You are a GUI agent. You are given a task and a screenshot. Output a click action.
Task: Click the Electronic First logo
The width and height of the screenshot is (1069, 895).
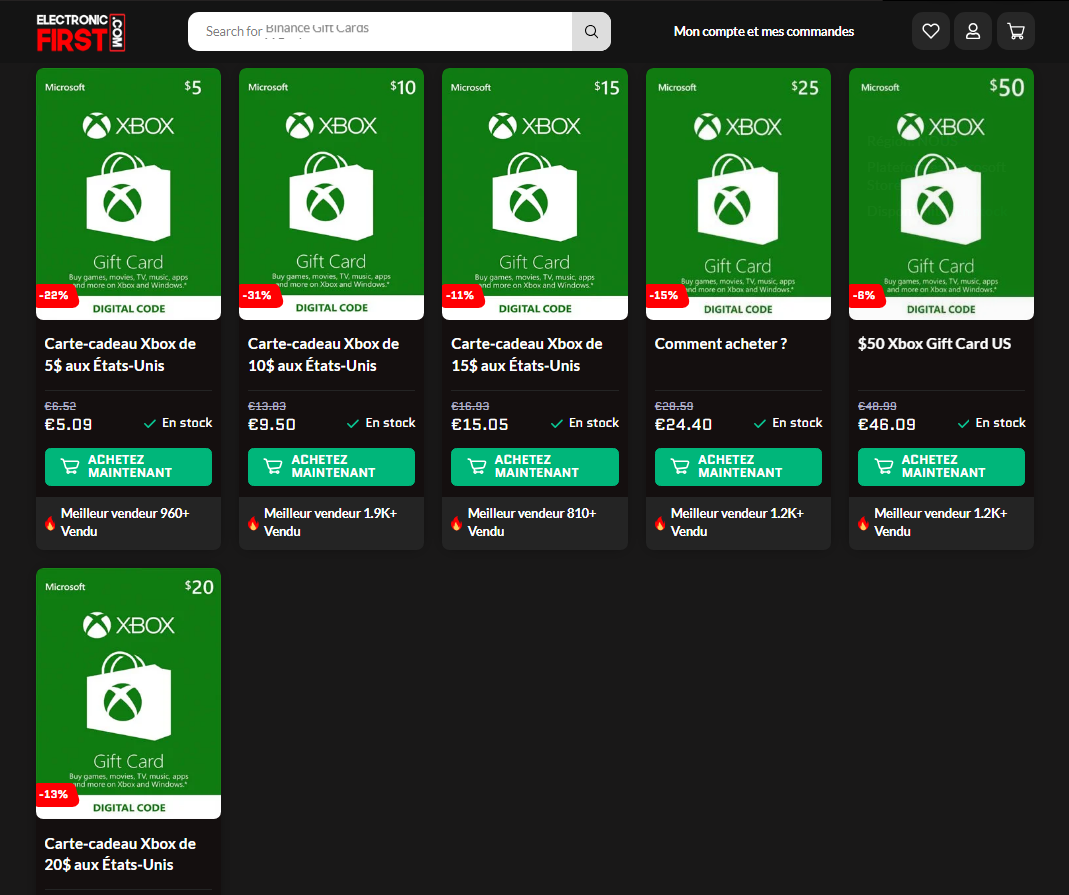80,32
